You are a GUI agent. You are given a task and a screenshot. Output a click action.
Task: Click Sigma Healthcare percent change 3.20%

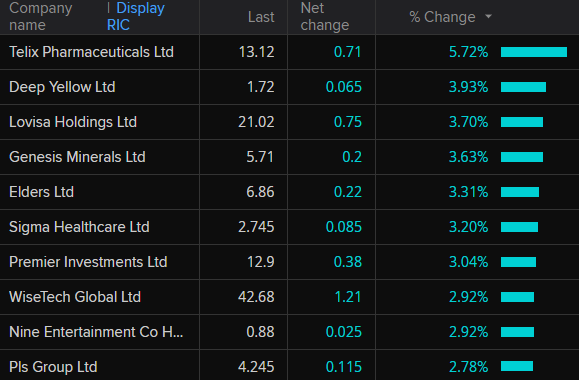click(468, 227)
